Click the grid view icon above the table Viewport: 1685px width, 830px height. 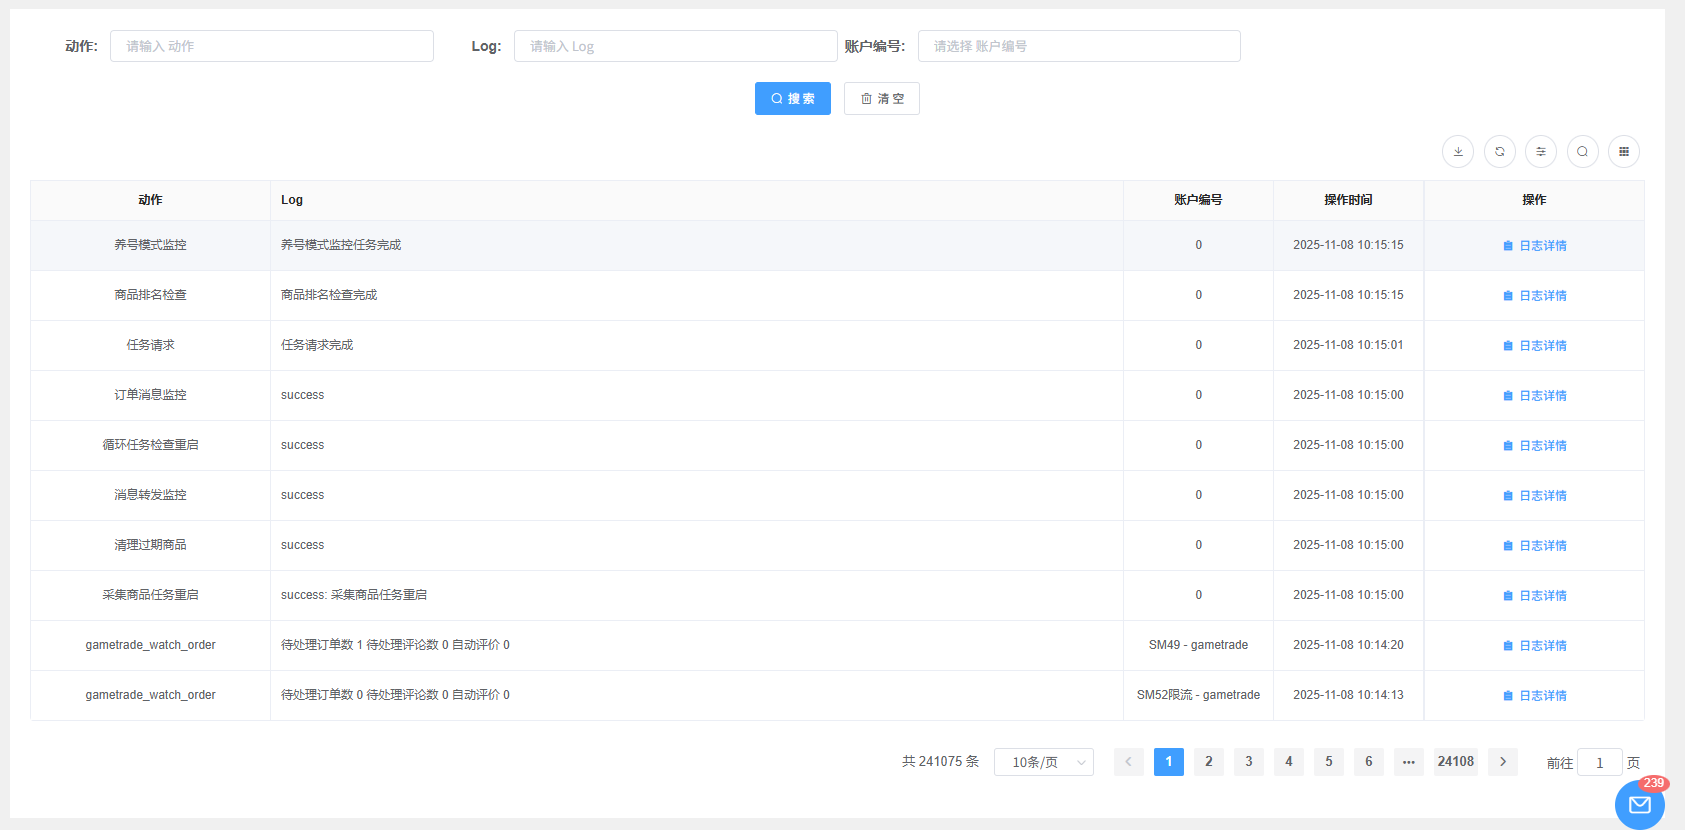click(1623, 152)
